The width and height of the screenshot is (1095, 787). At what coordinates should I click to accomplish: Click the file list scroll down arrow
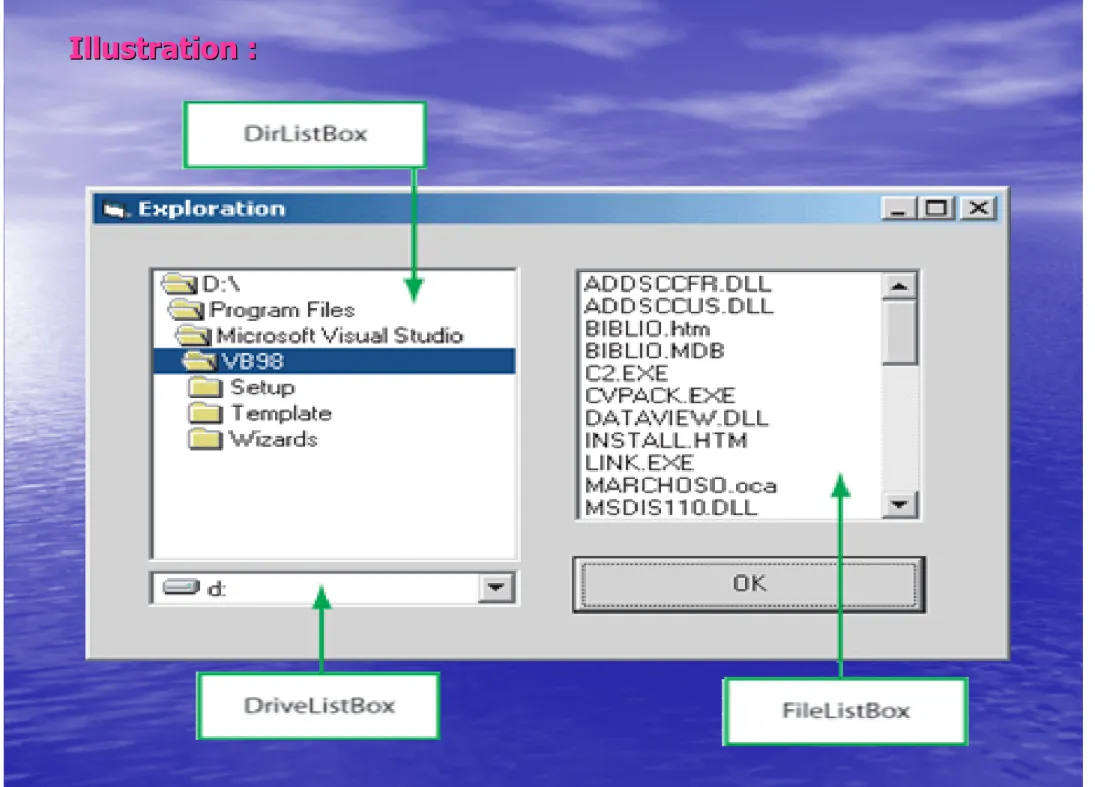tap(899, 504)
